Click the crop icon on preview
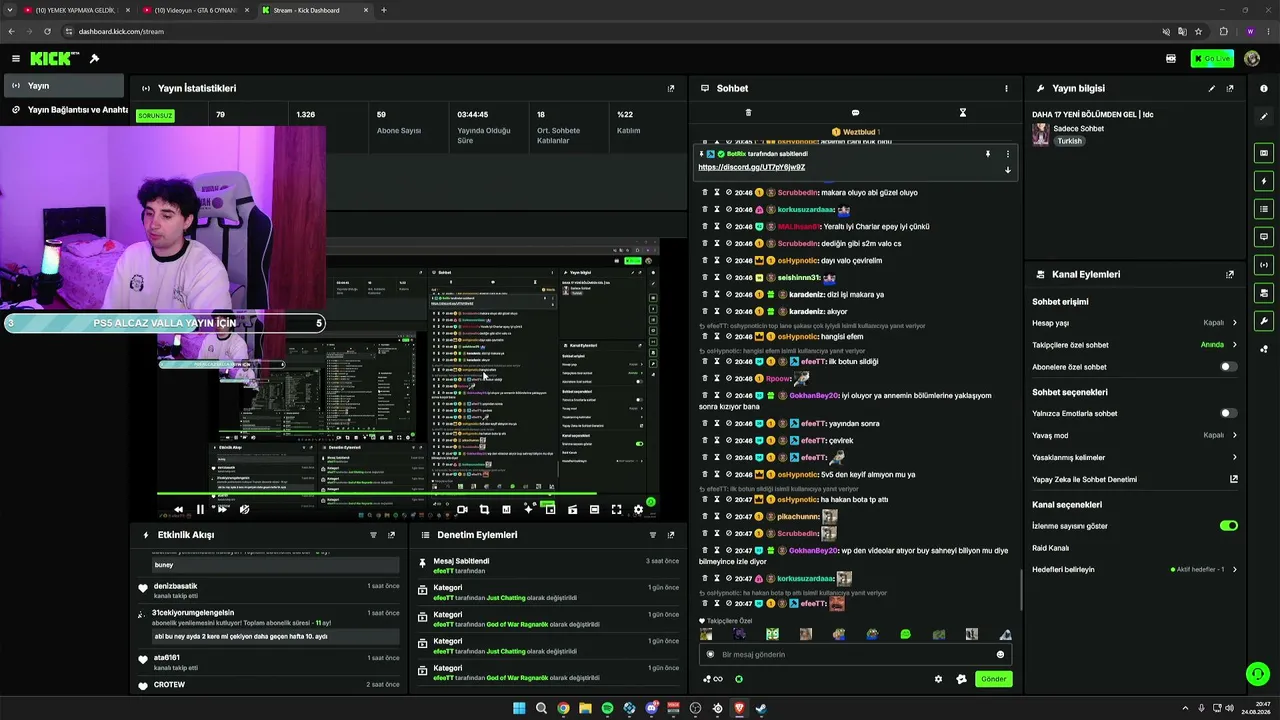The width and height of the screenshot is (1280, 720). click(x=484, y=510)
